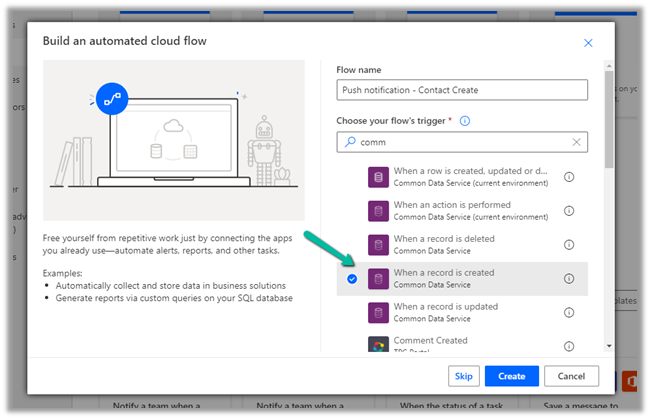The width and height of the screenshot is (650, 419).
Task: Uncheck the selected When a record is created radio
Action: click(x=351, y=279)
